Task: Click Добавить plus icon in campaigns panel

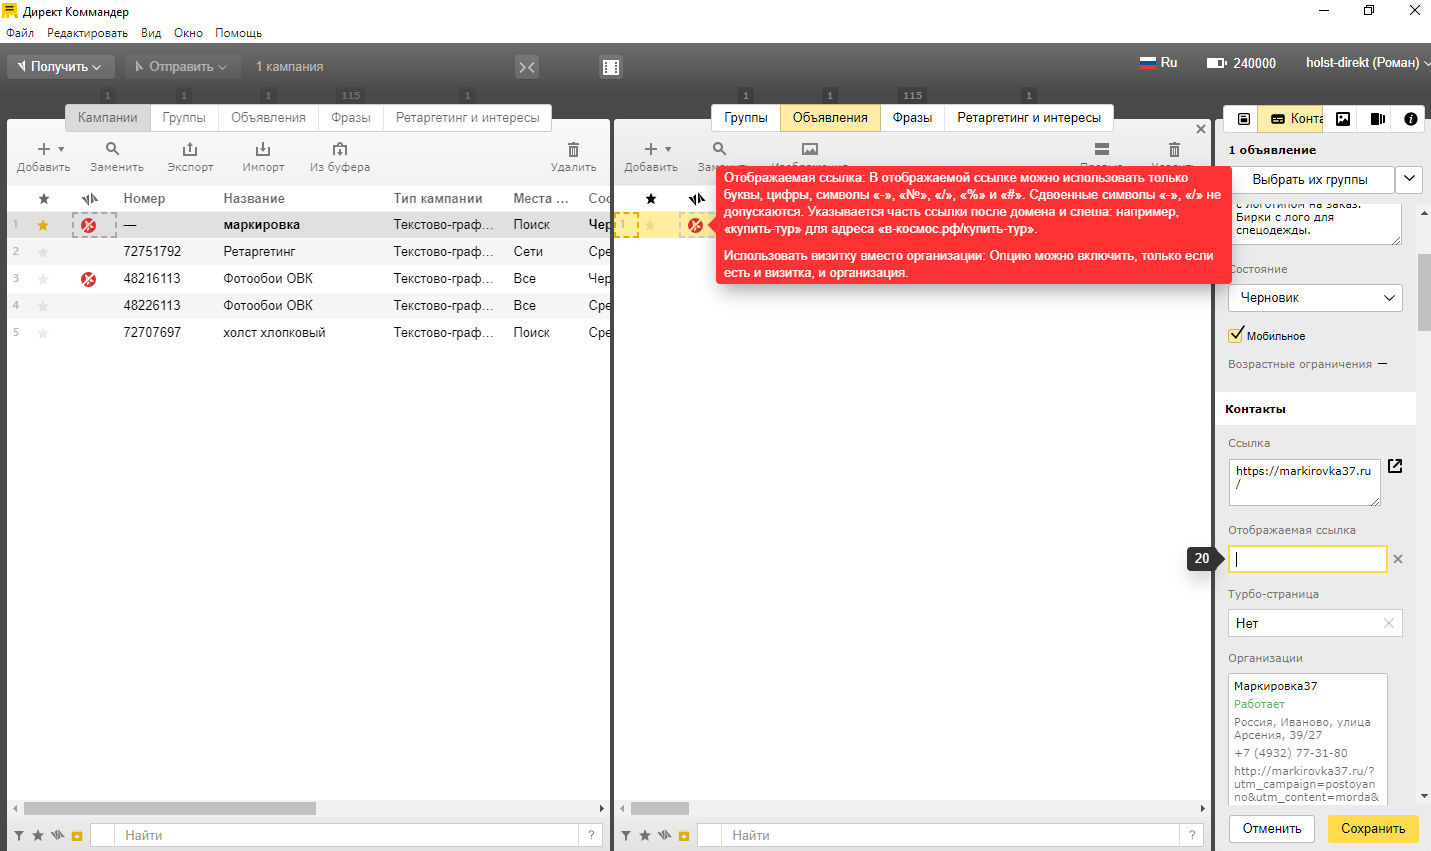Action: 44,149
